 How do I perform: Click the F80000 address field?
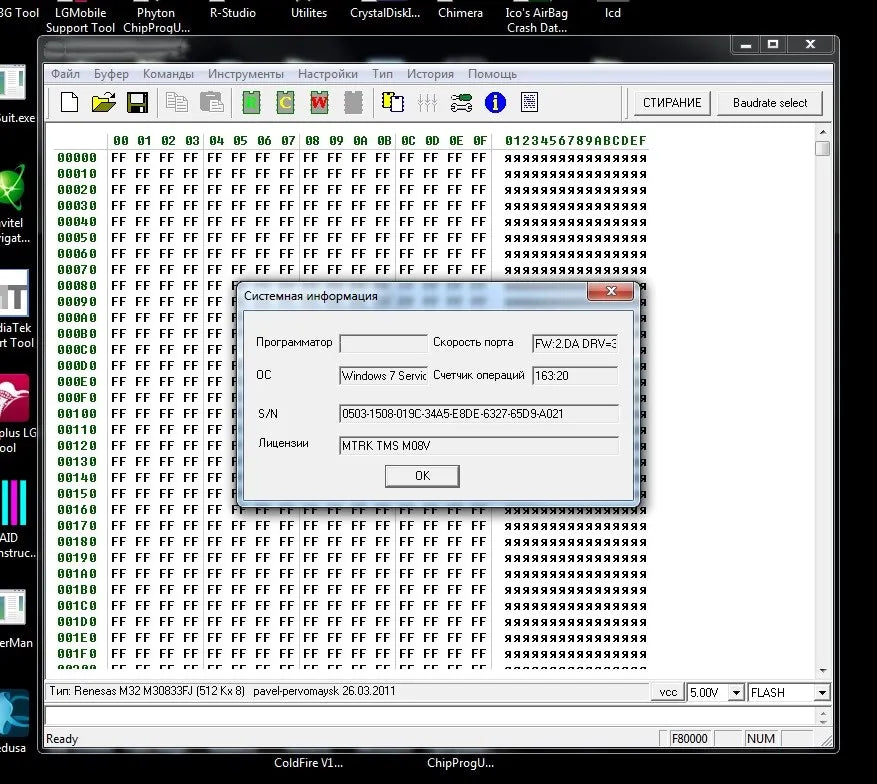point(688,738)
